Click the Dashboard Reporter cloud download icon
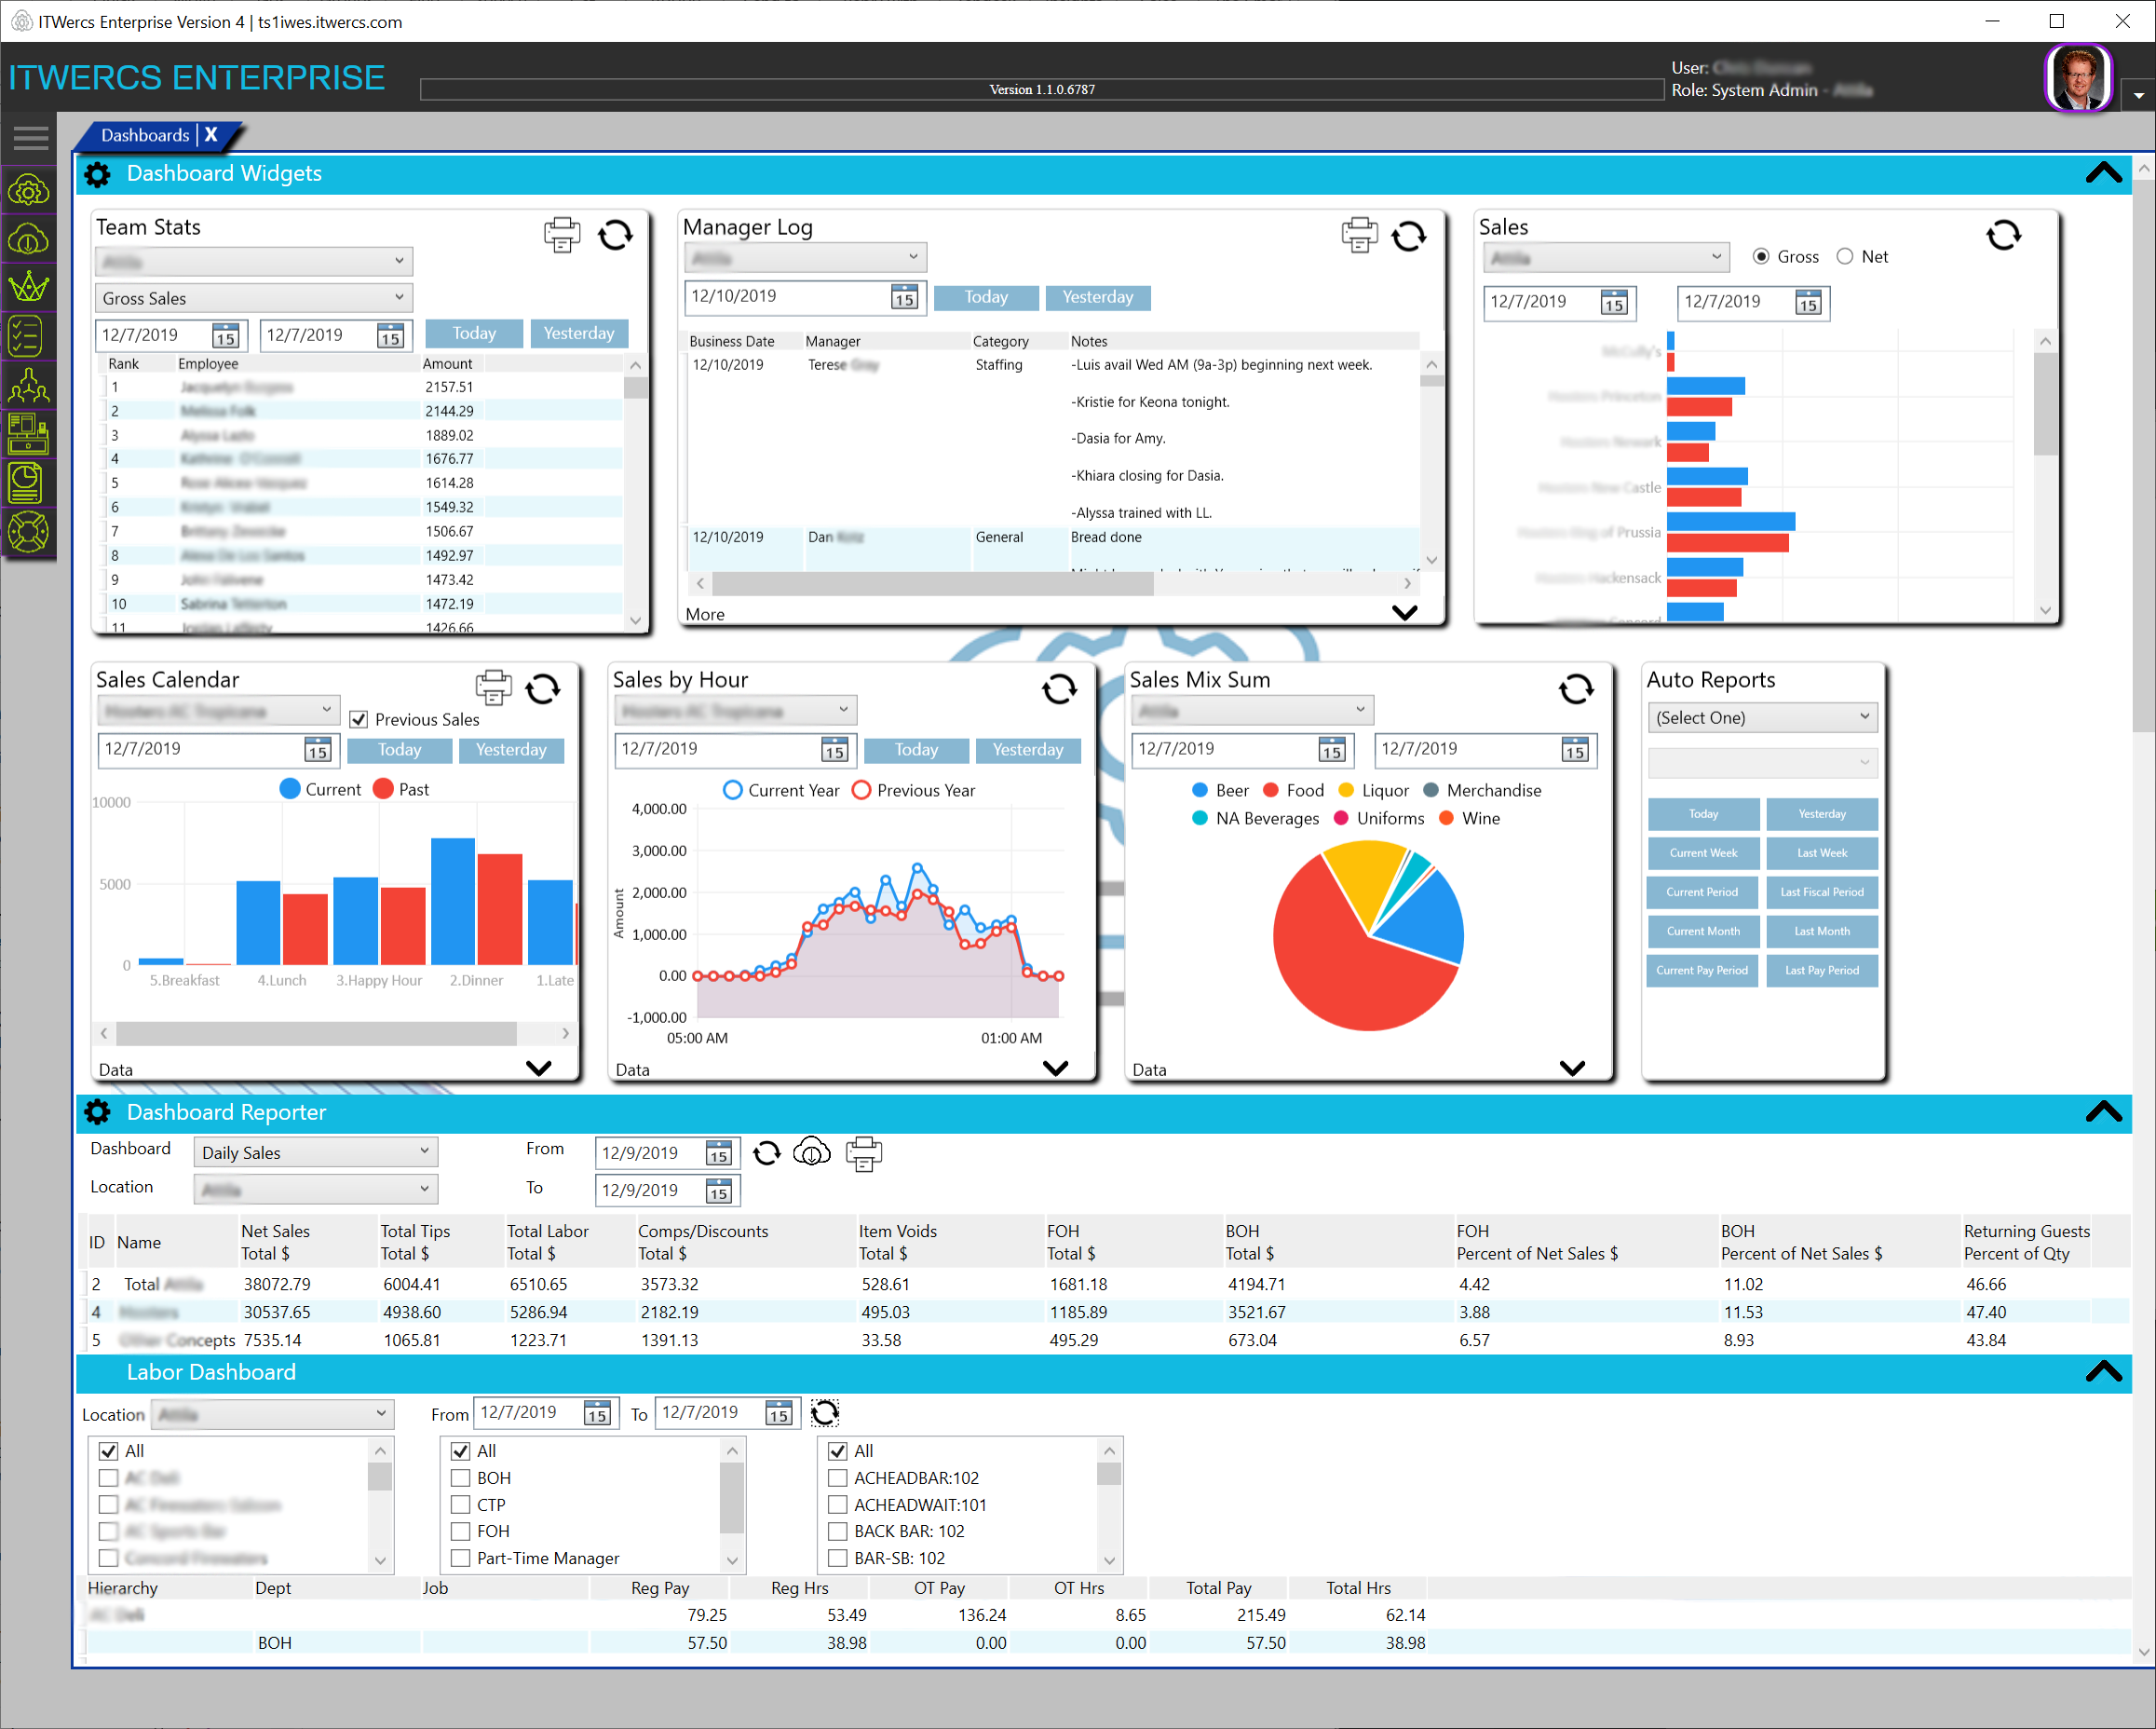The image size is (2156, 1729). 811,1153
